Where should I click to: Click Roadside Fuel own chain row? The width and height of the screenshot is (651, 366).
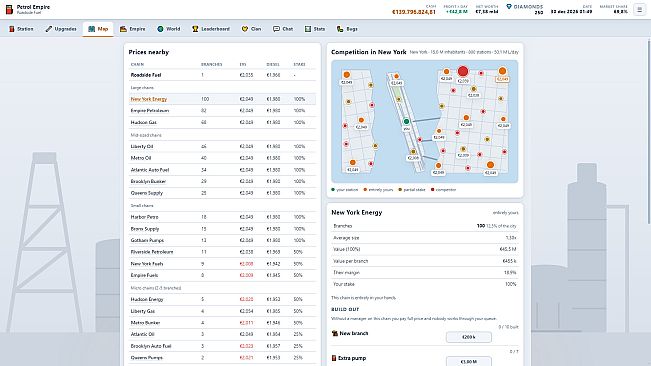pyautogui.click(x=222, y=75)
